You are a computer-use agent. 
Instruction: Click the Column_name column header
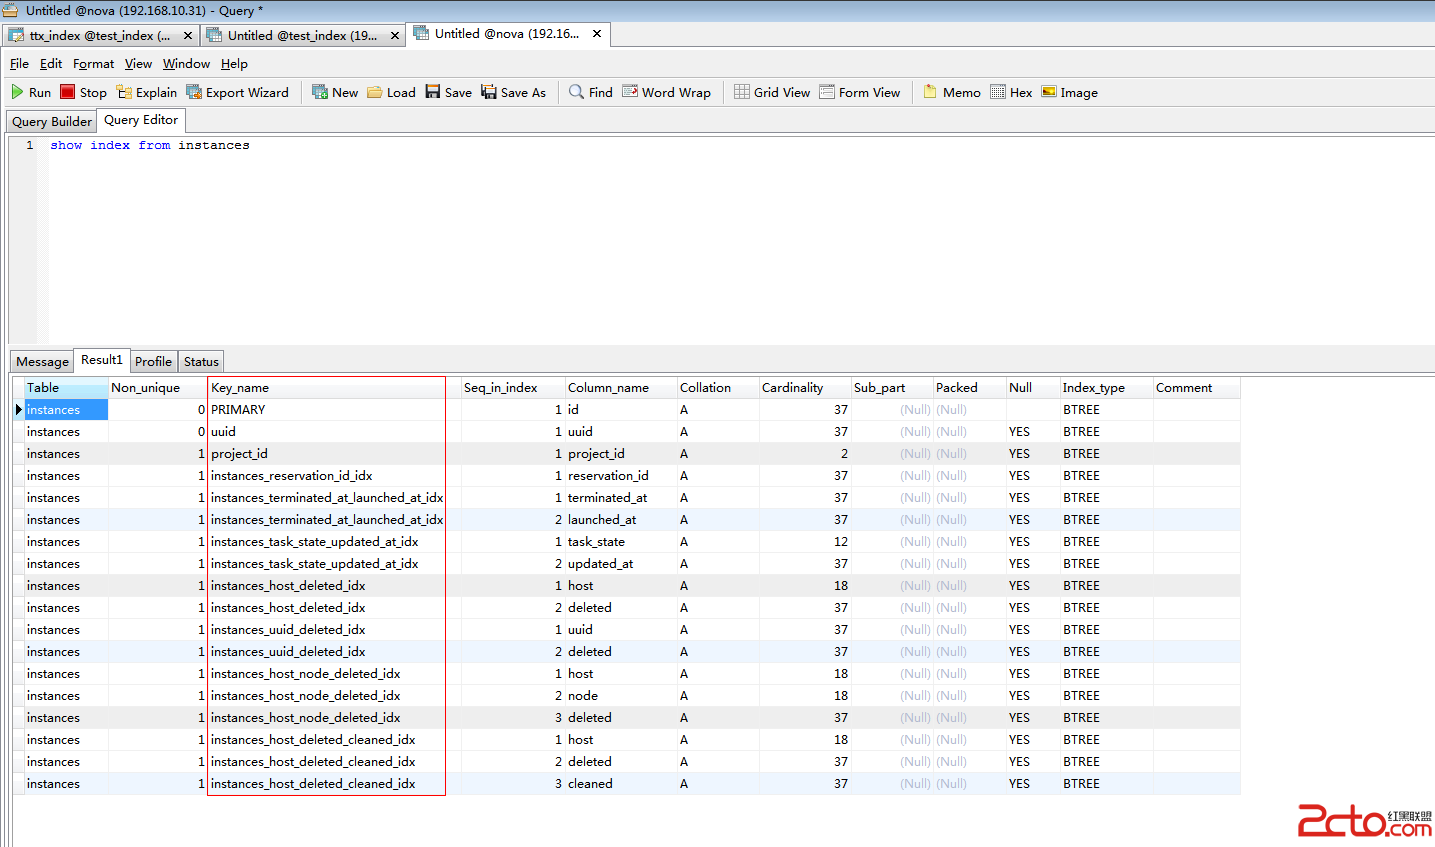(x=621, y=387)
